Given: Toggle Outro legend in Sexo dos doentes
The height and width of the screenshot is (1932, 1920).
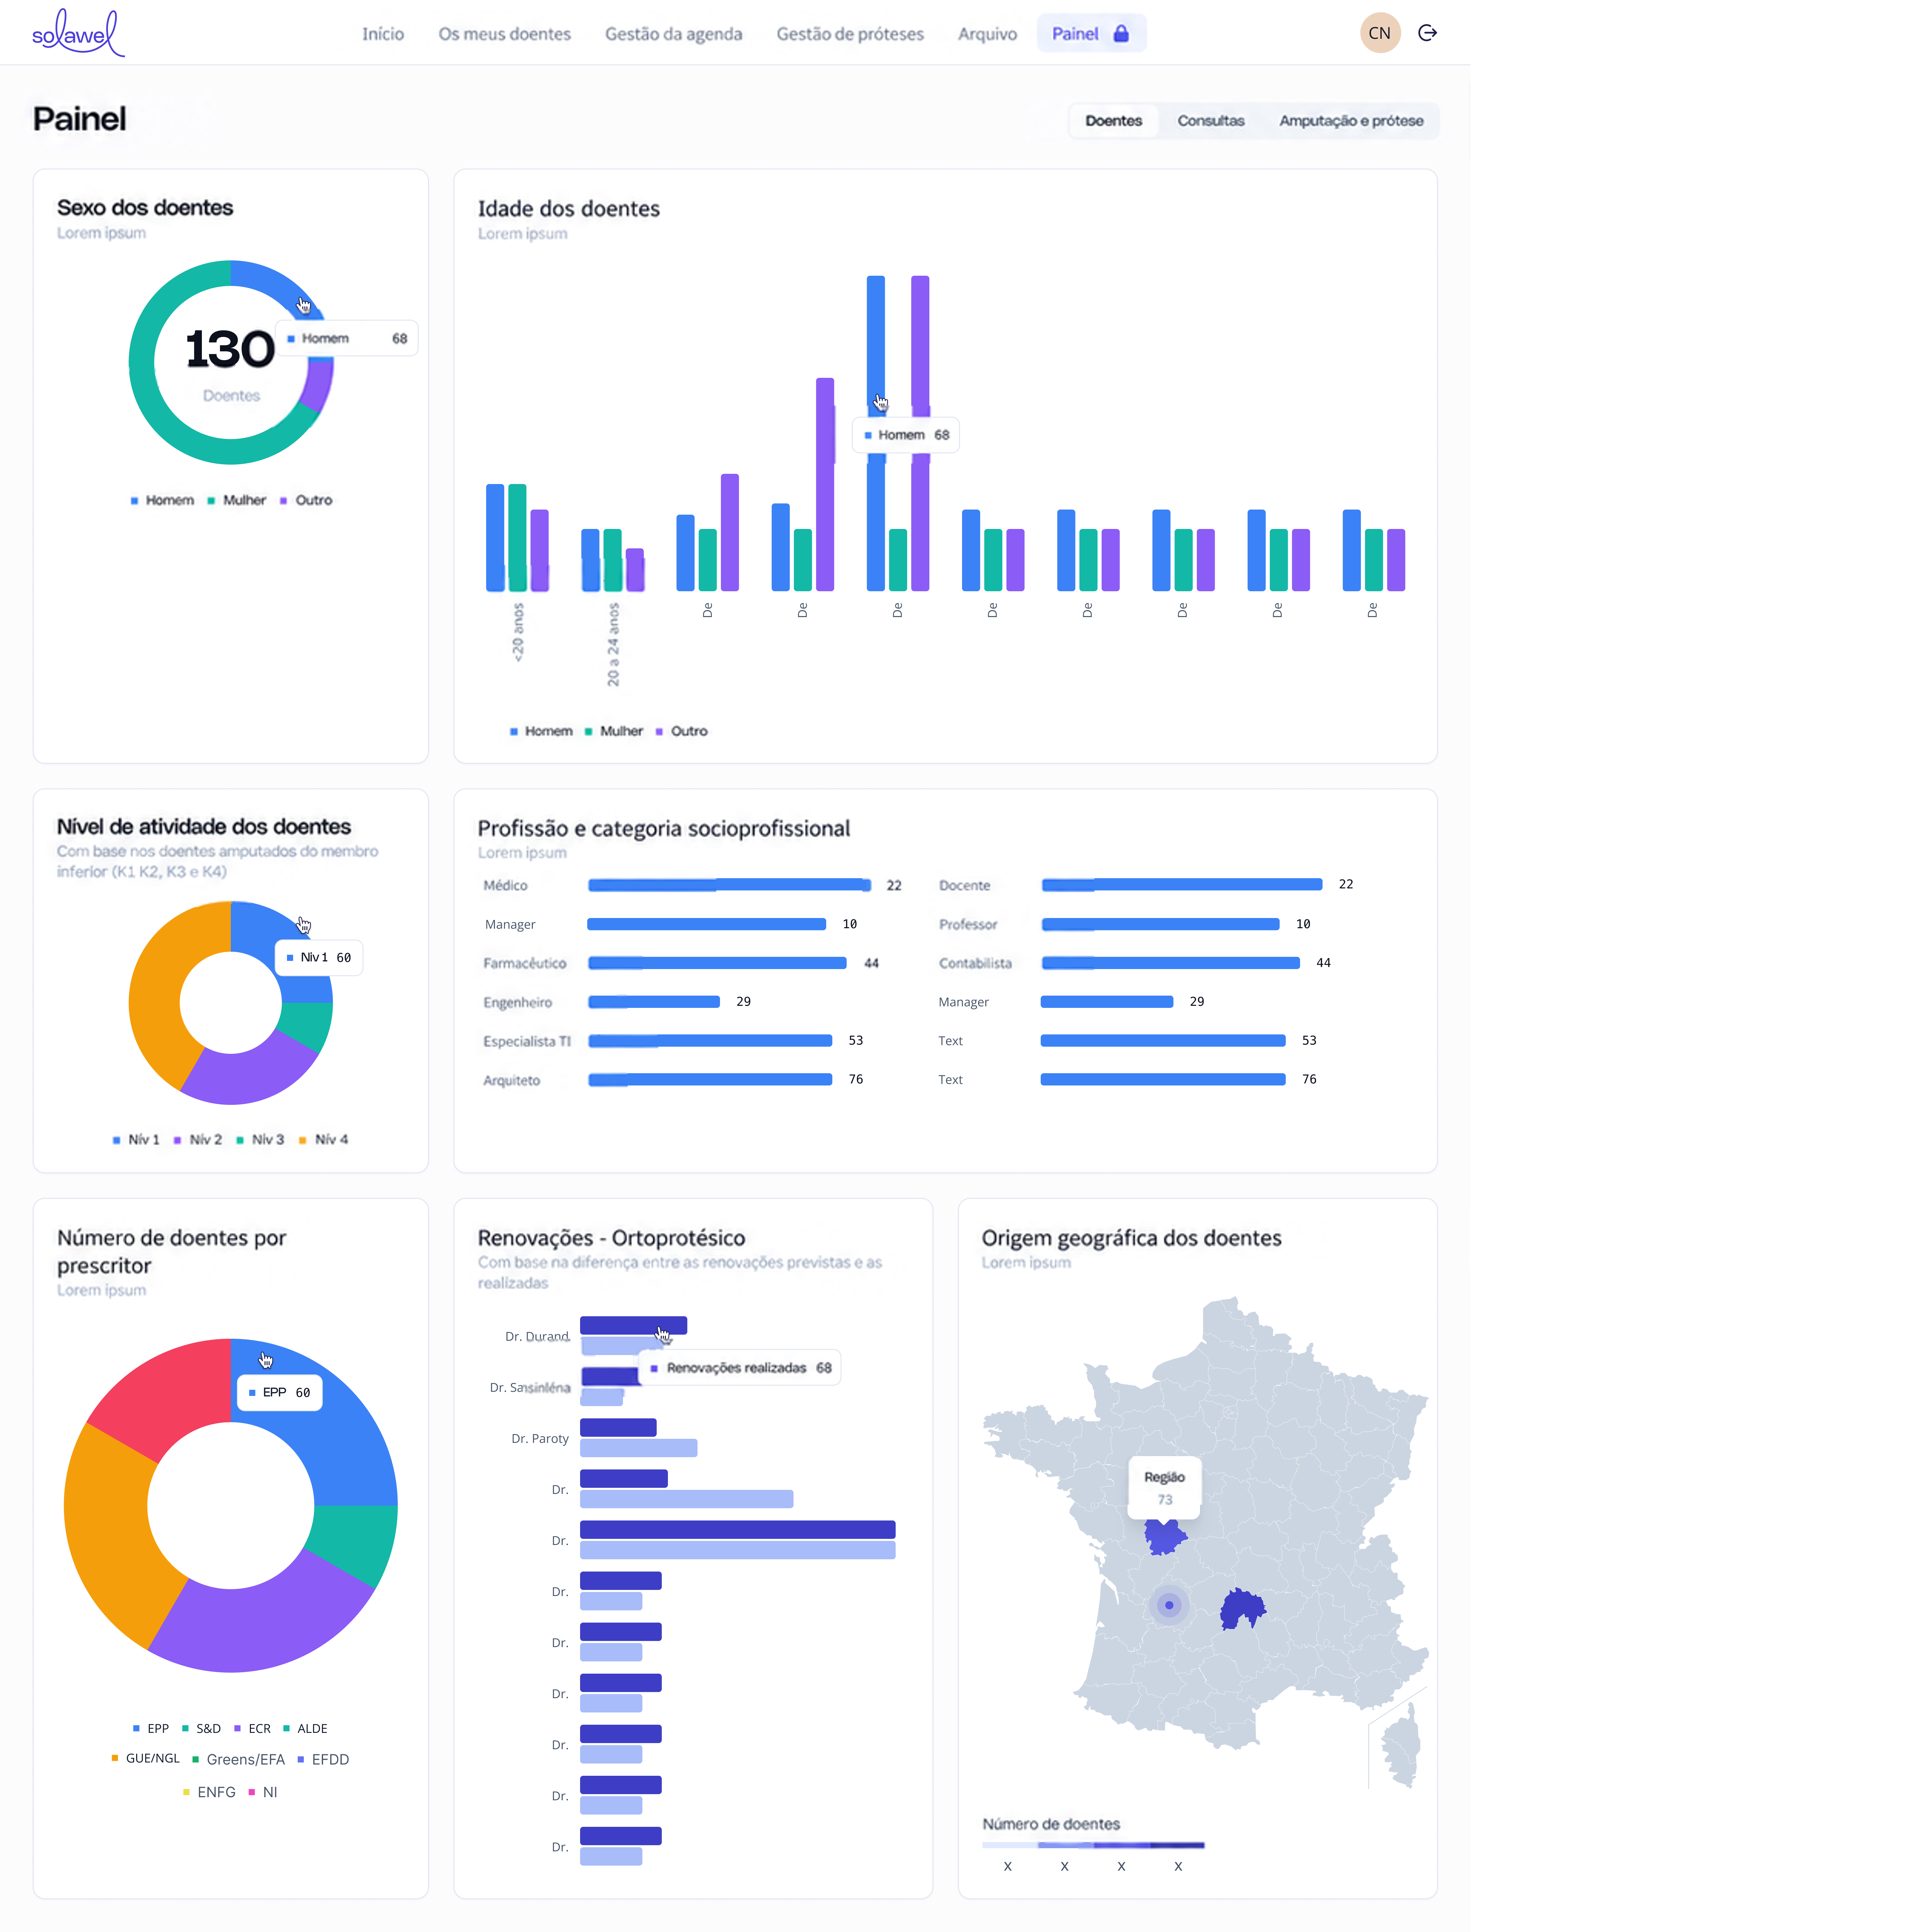Looking at the screenshot, I should click(x=306, y=500).
